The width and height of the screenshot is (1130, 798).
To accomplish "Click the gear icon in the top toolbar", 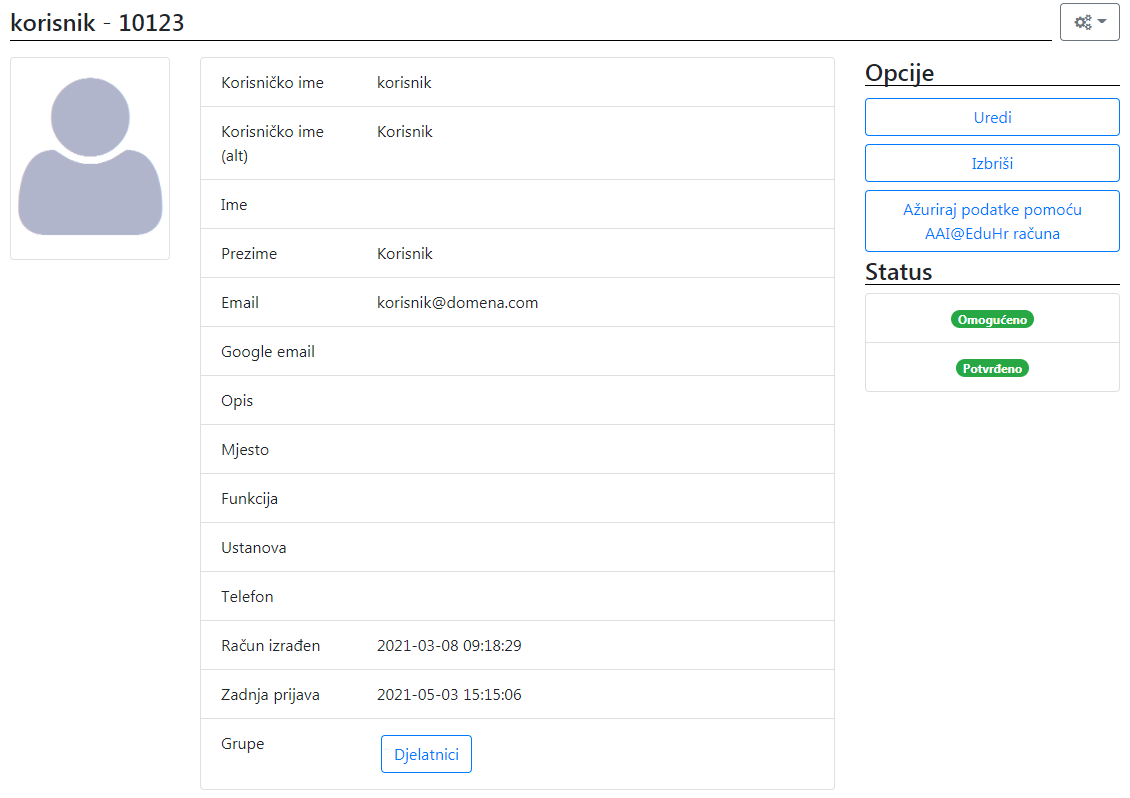I will (1083, 21).
